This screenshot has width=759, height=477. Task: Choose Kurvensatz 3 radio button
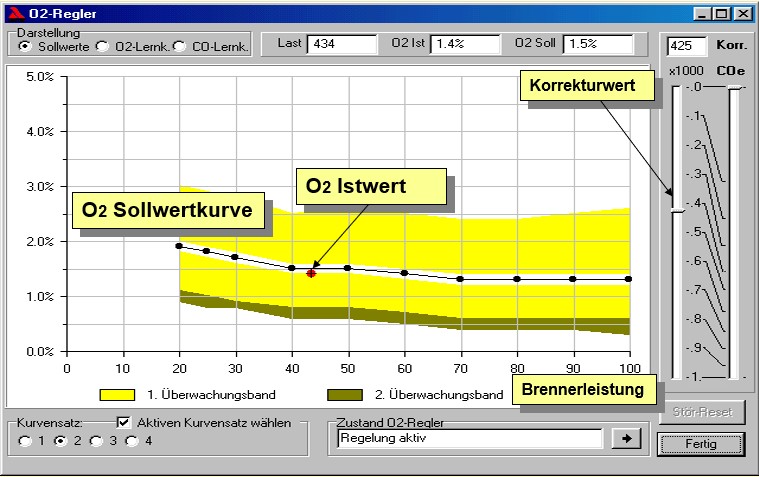click(95, 441)
